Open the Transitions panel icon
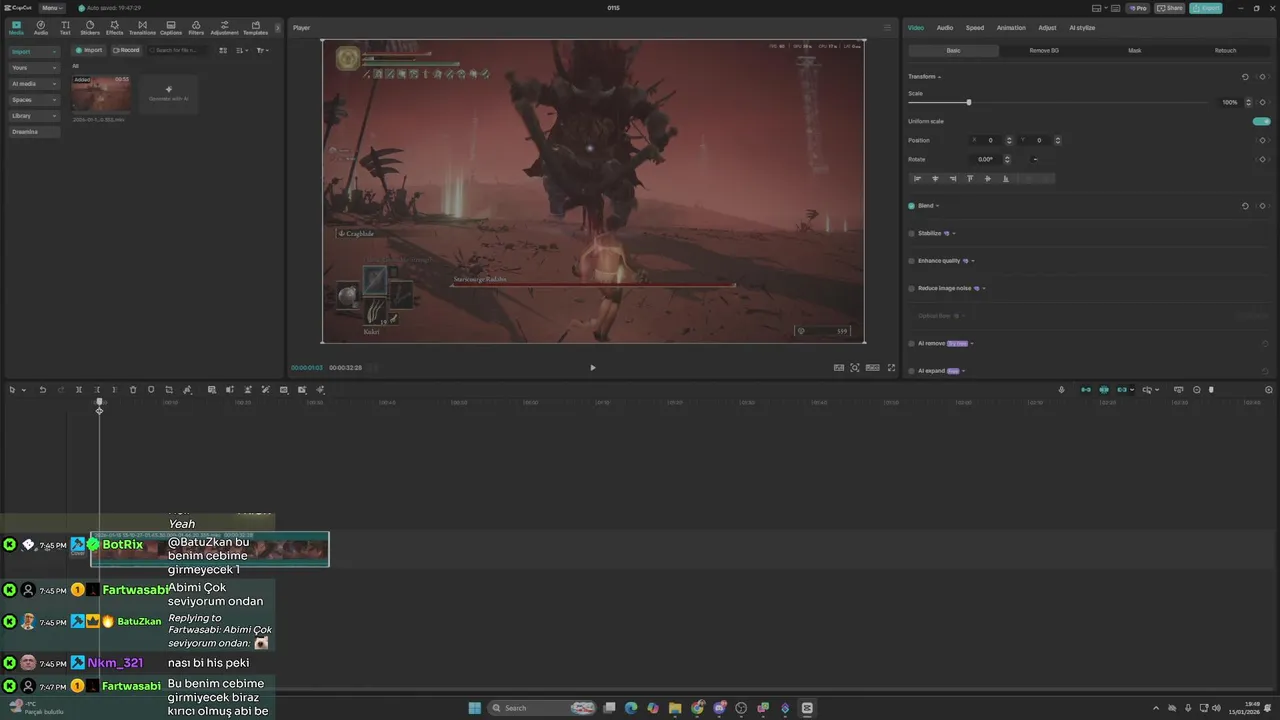The image size is (1280, 720). pyautogui.click(x=142, y=27)
